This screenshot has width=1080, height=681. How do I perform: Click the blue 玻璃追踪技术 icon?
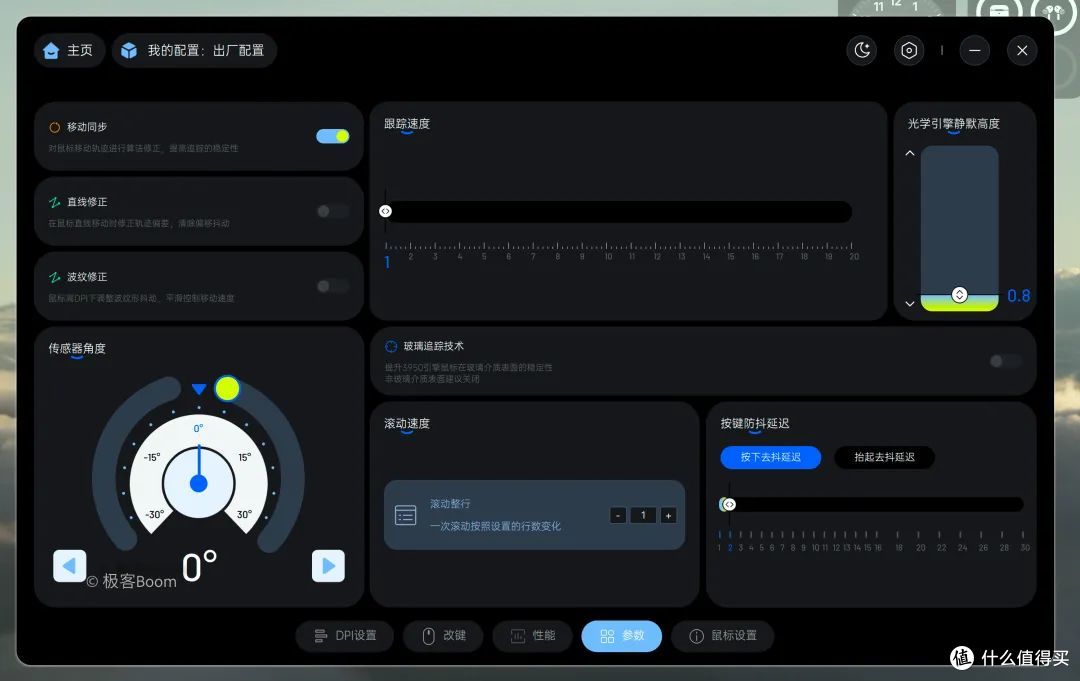(391, 346)
